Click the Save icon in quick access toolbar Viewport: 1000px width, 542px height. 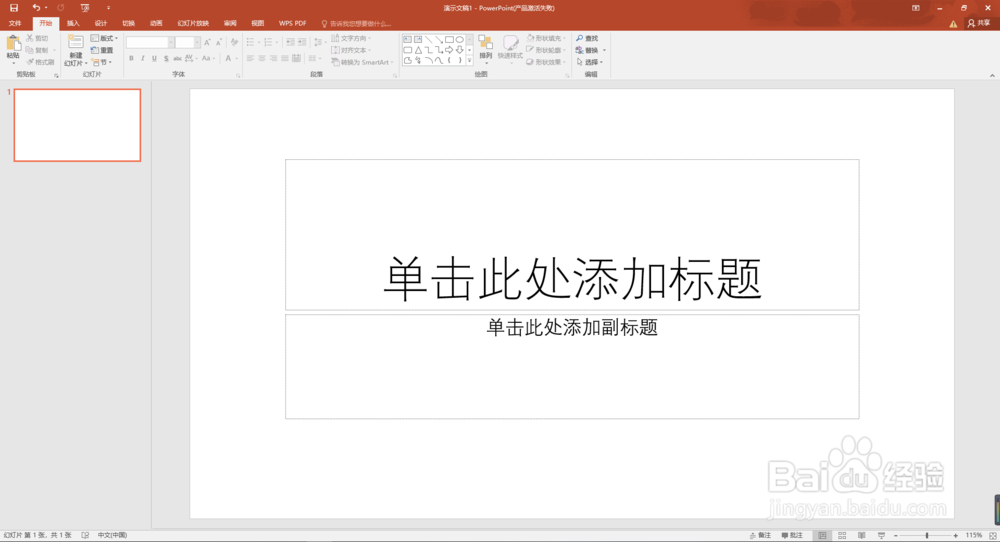point(14,8)
